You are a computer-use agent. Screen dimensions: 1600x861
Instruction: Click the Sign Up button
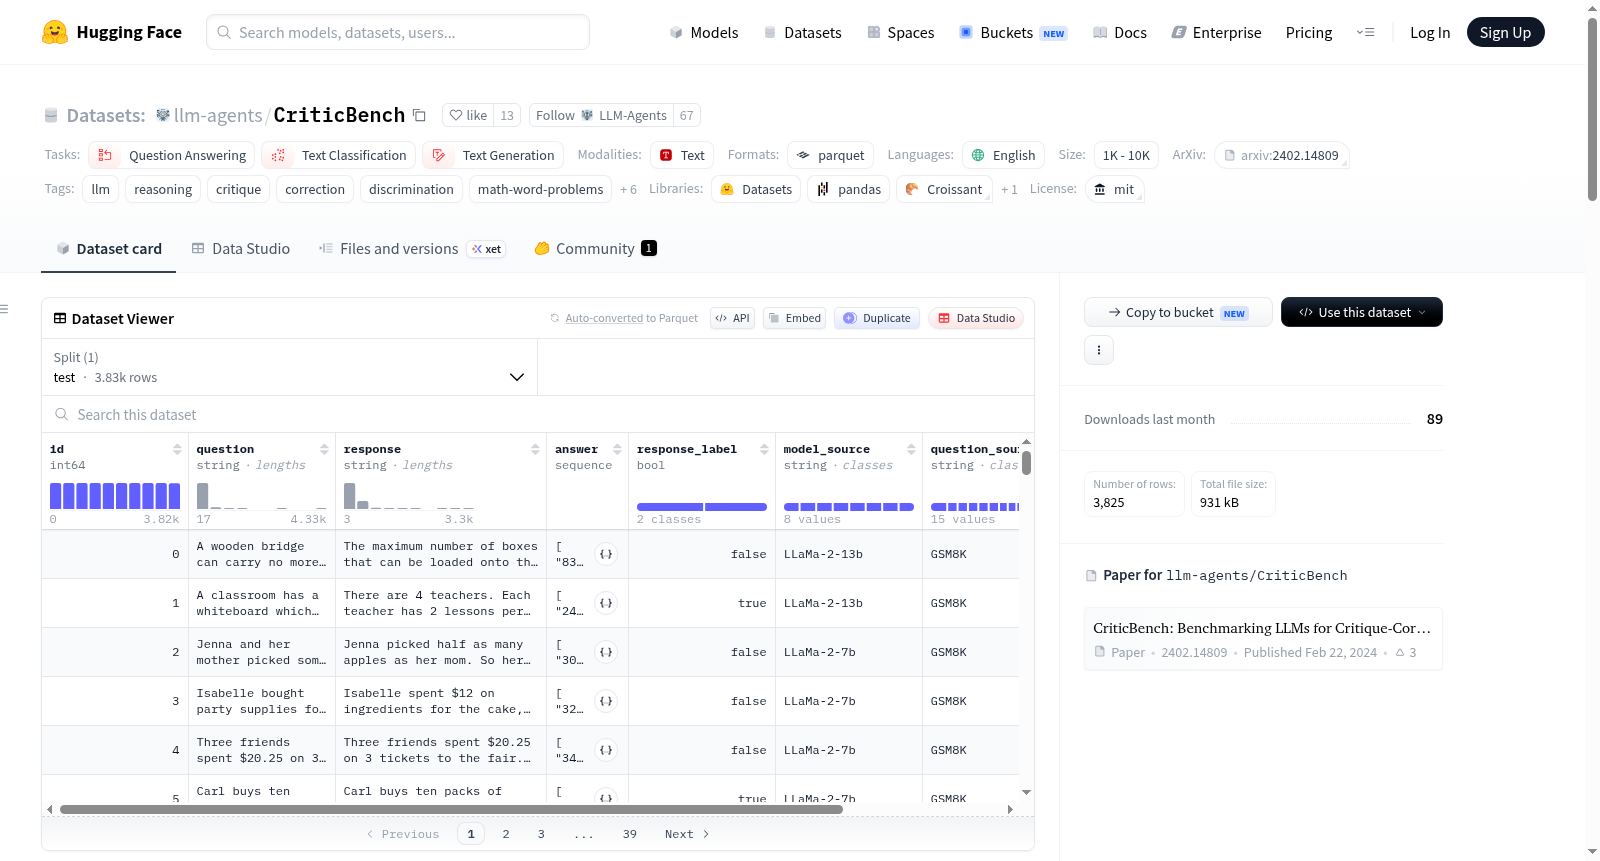click(x=1505, y=32)
